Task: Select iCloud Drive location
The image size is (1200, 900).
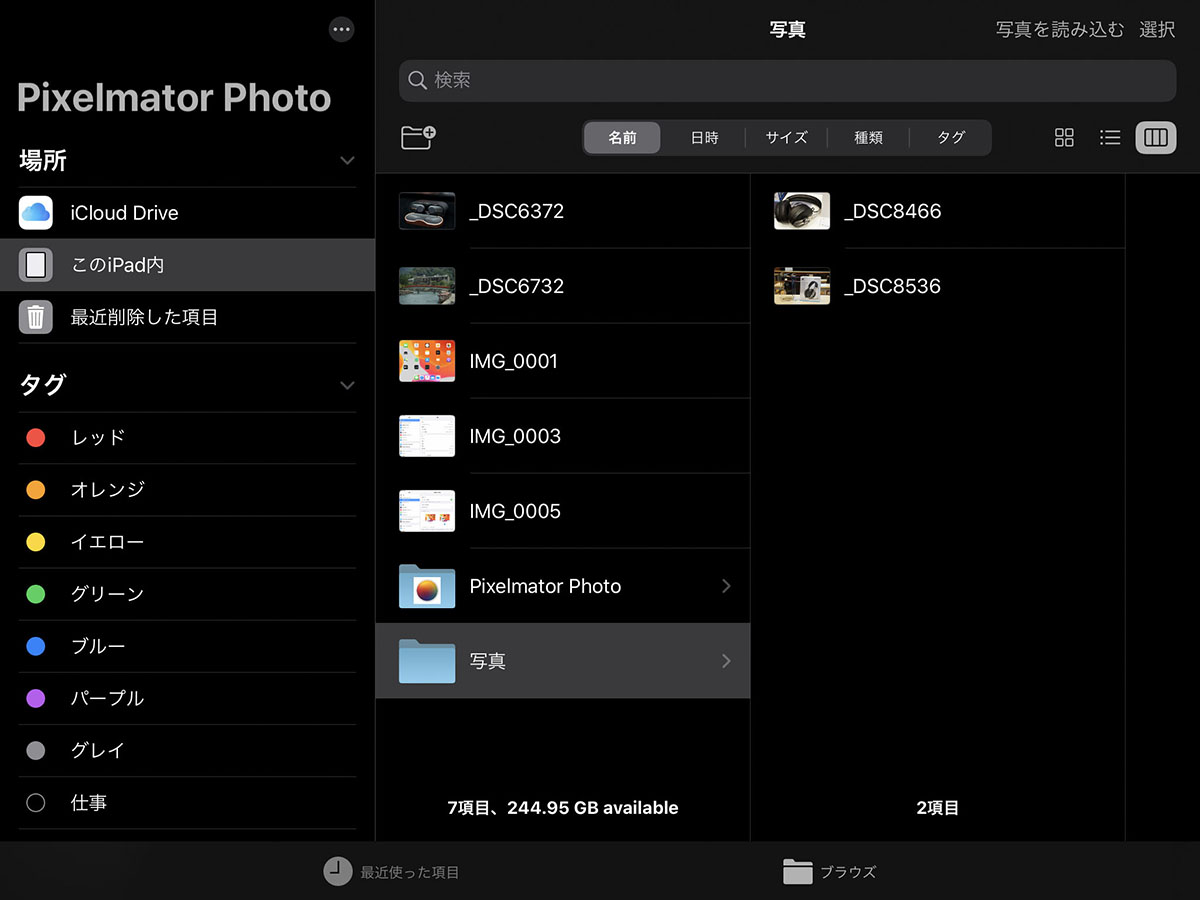Action: pos(187,213)
